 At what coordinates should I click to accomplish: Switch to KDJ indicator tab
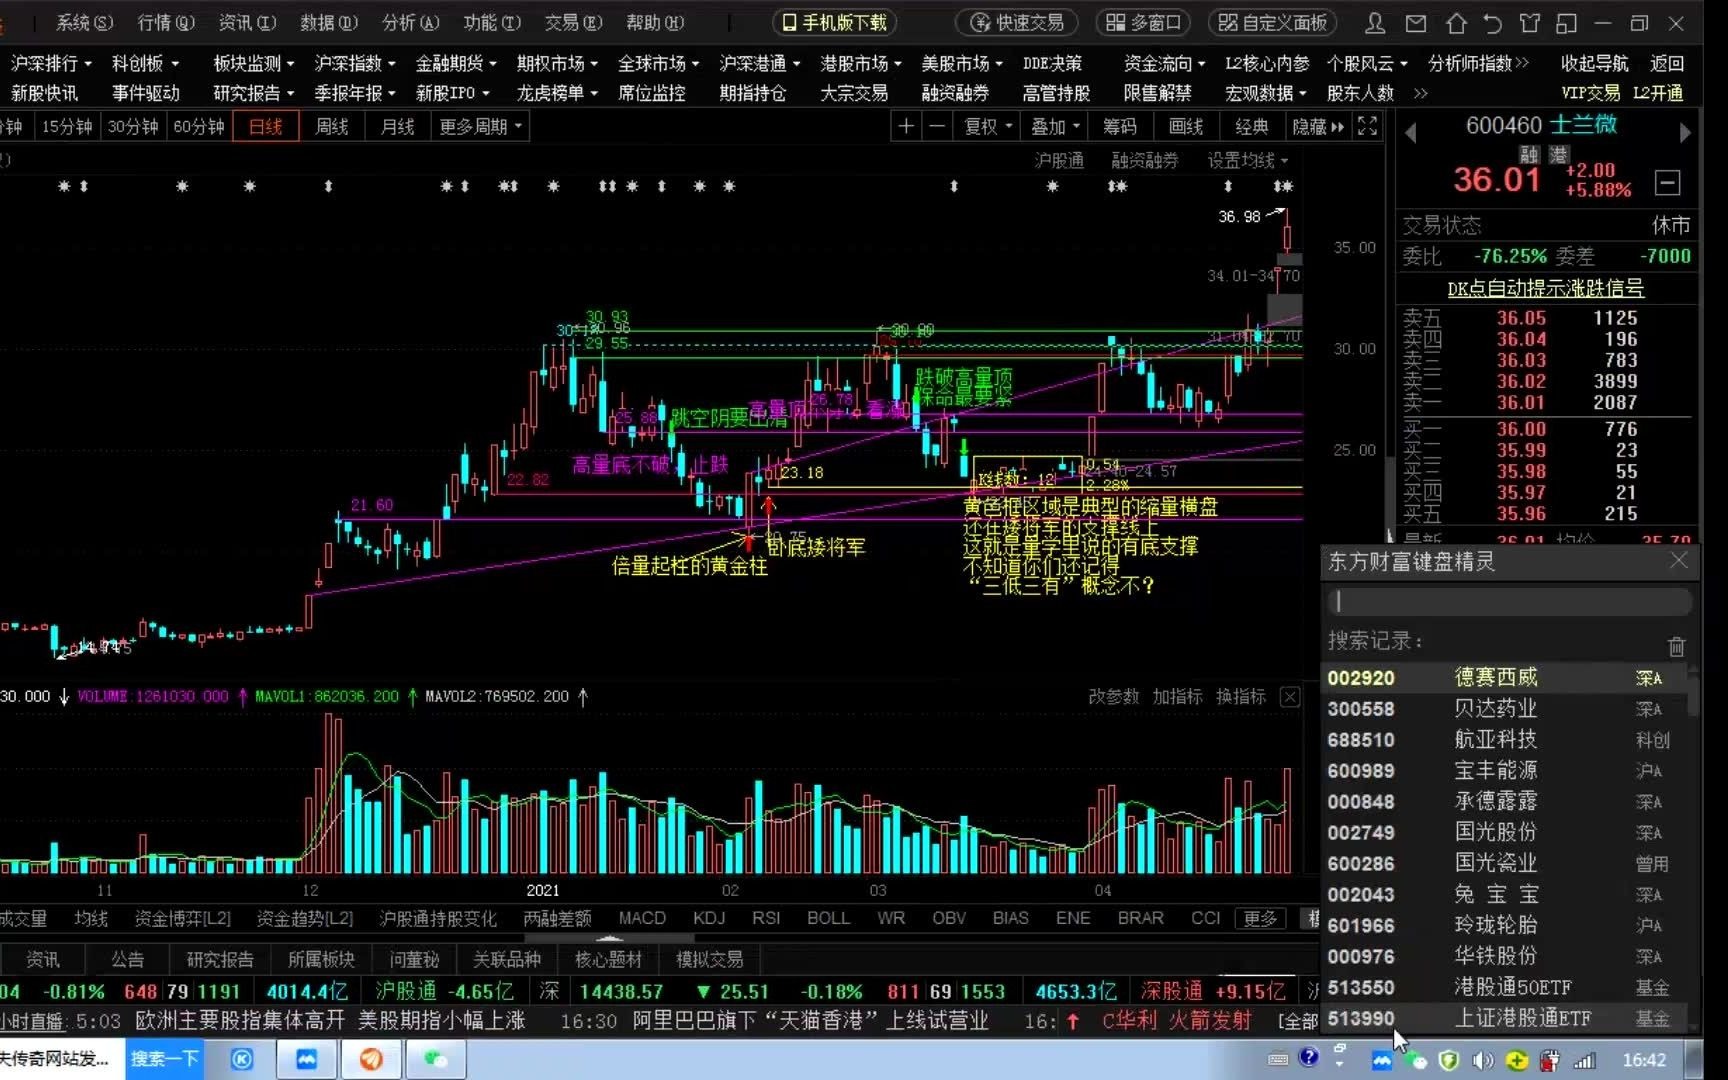click(709, 918)
